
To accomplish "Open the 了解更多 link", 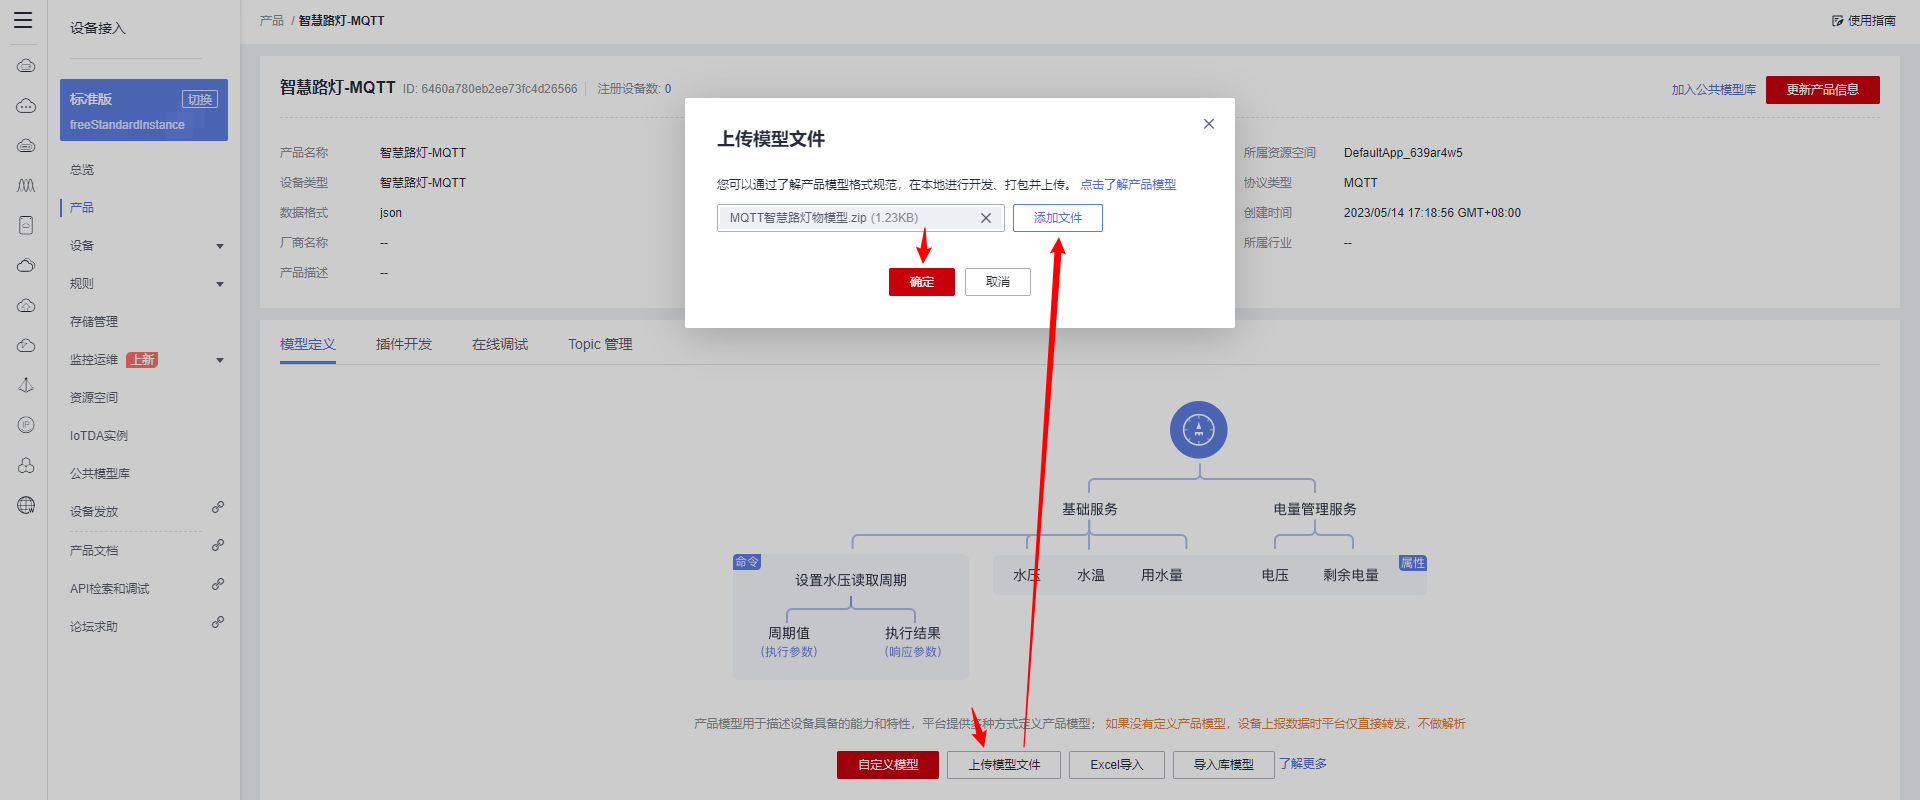I will 1303,764.
